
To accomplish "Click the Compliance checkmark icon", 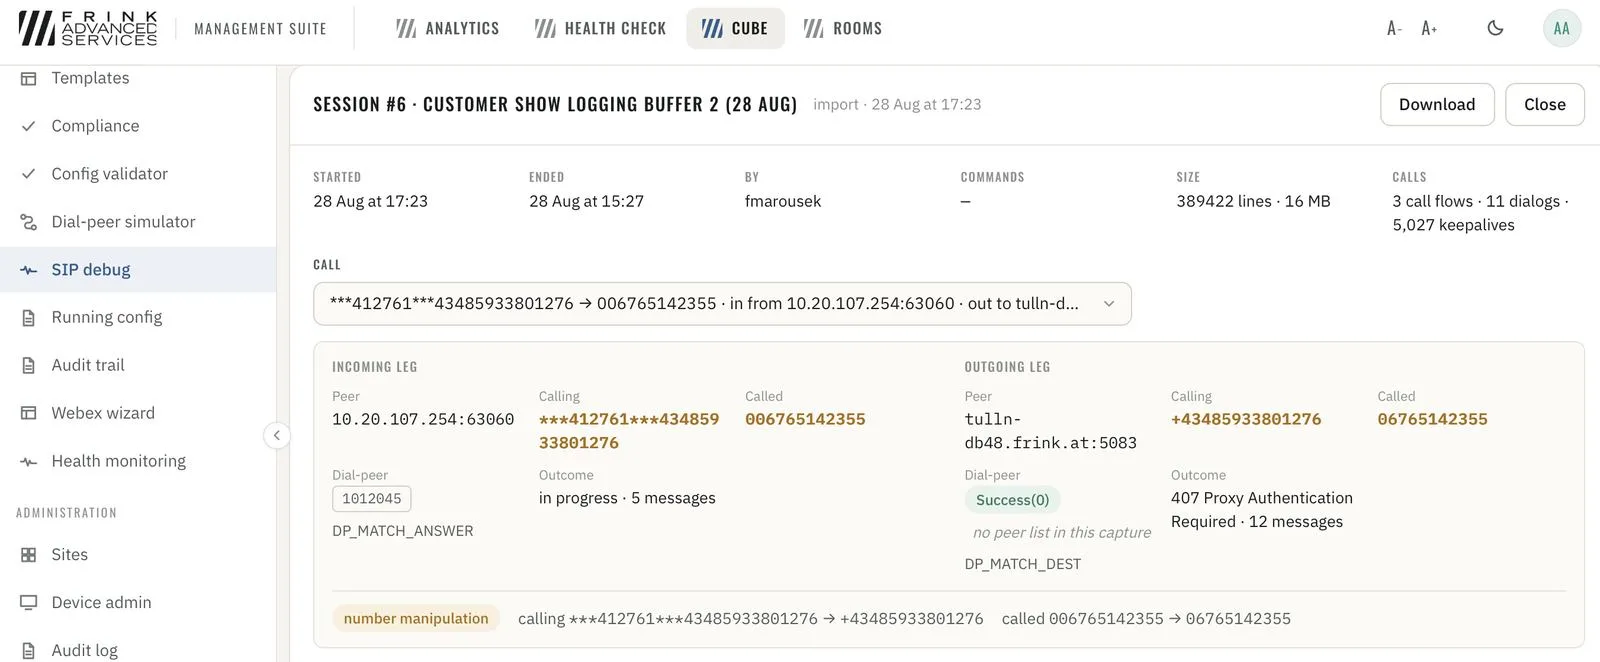I will pos(29,126).
